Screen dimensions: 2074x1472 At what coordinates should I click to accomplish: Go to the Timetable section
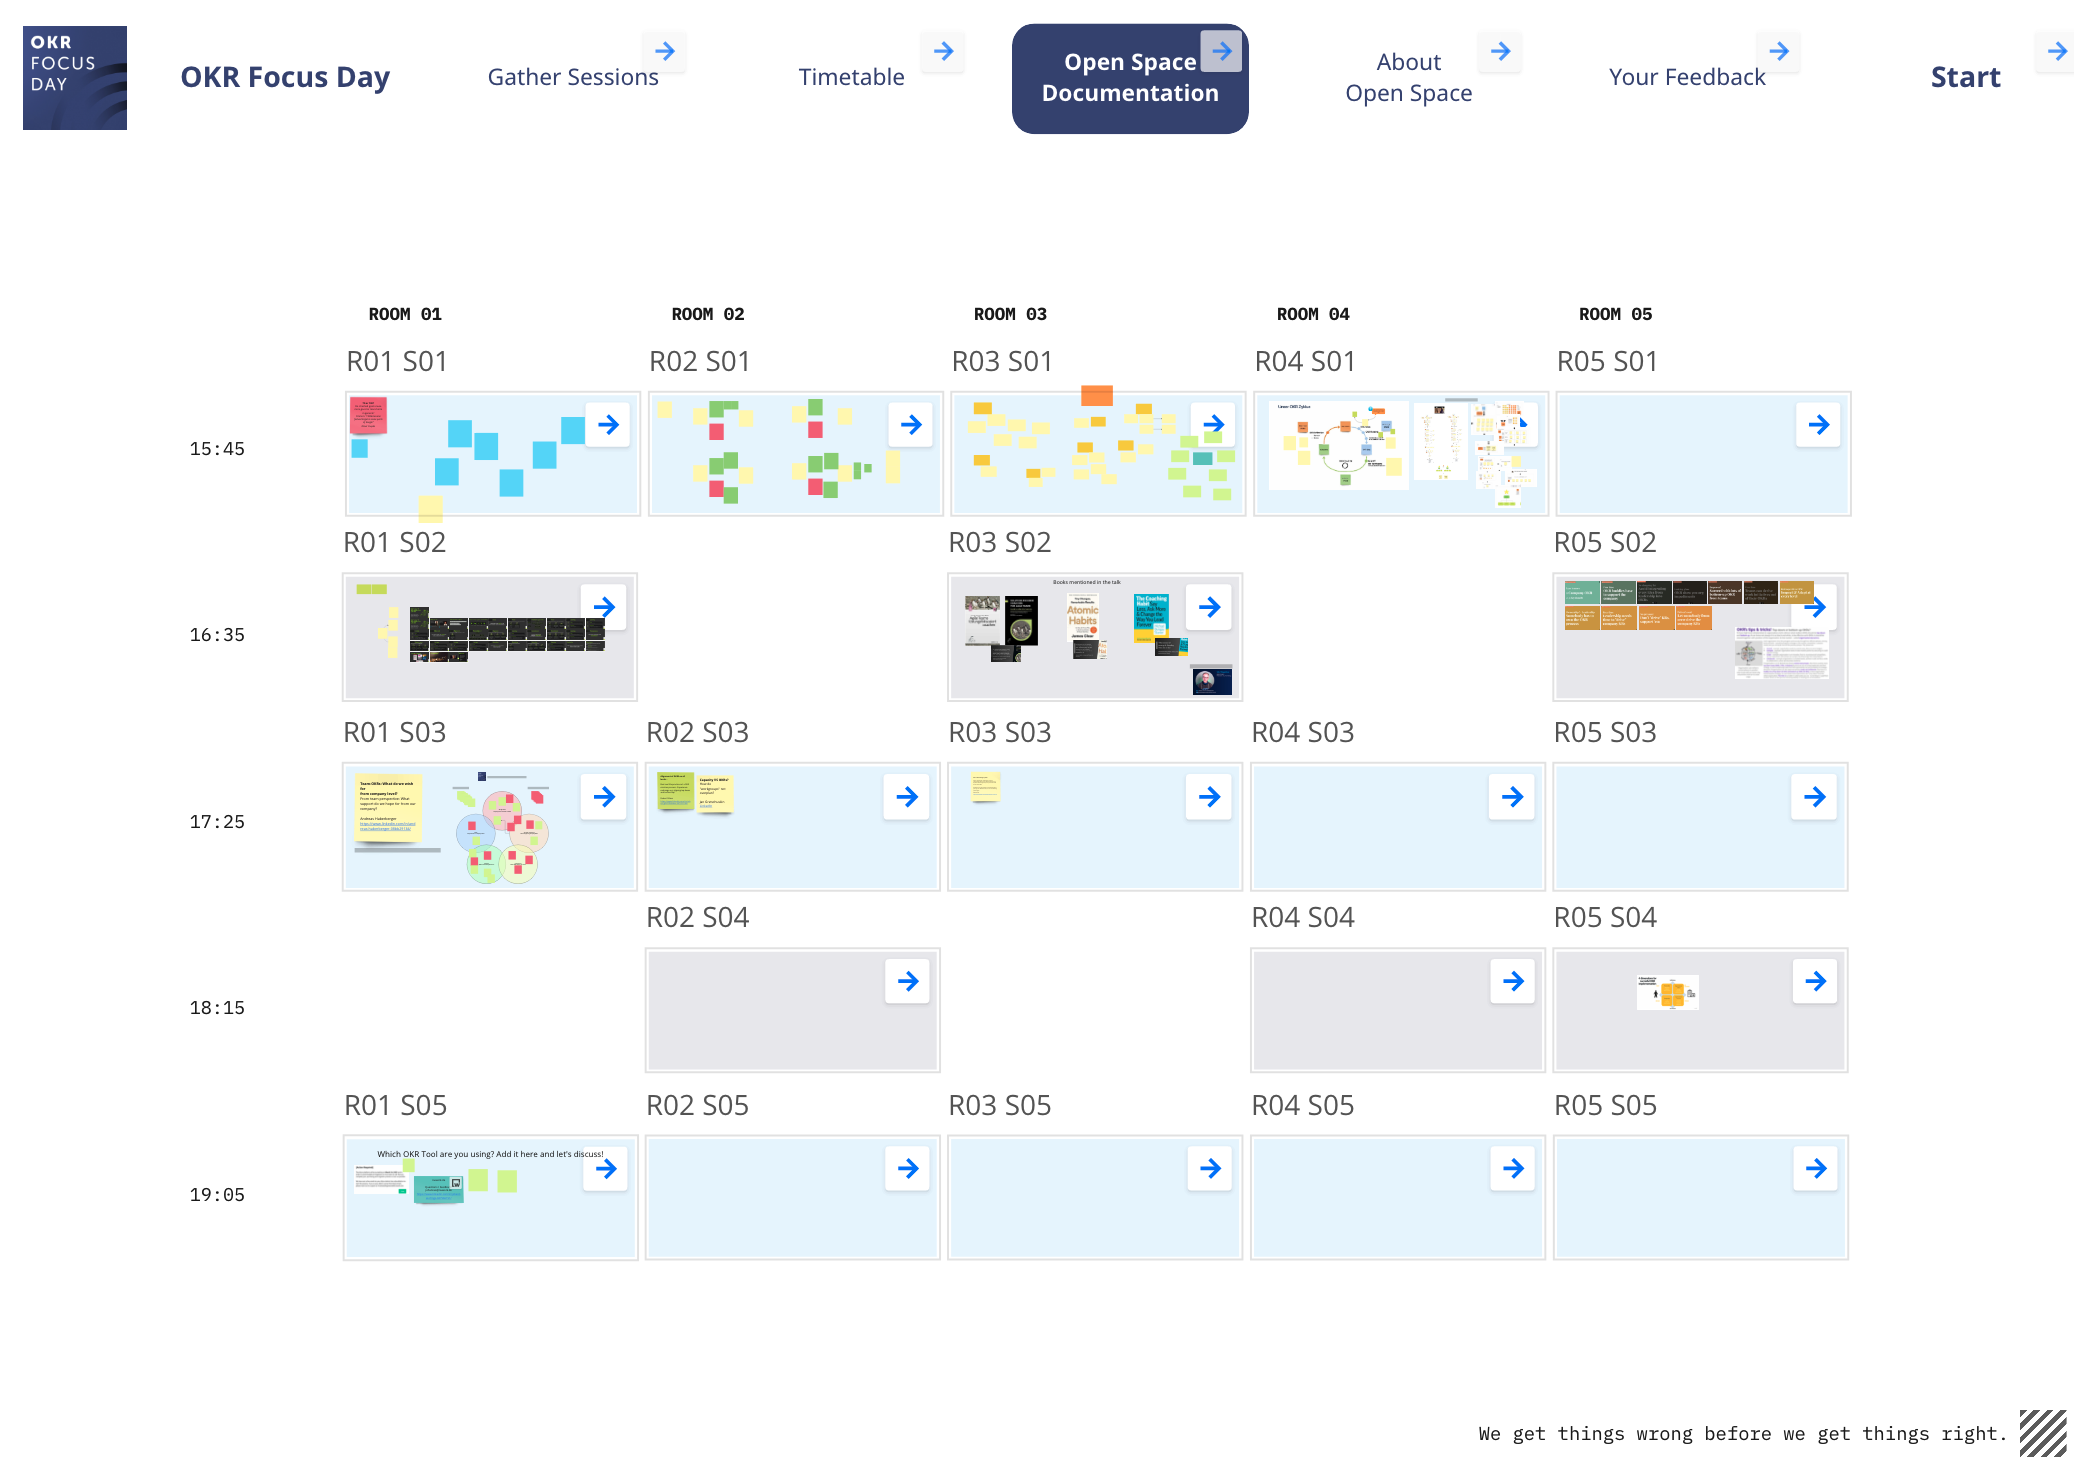(851, 77)
